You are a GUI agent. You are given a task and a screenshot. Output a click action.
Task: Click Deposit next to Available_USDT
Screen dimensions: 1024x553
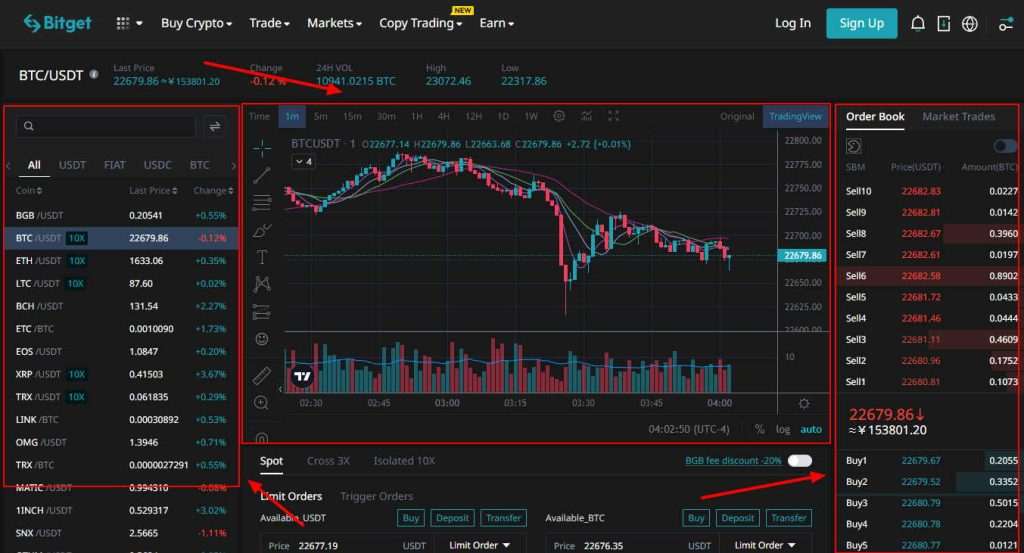coord(453,518)
